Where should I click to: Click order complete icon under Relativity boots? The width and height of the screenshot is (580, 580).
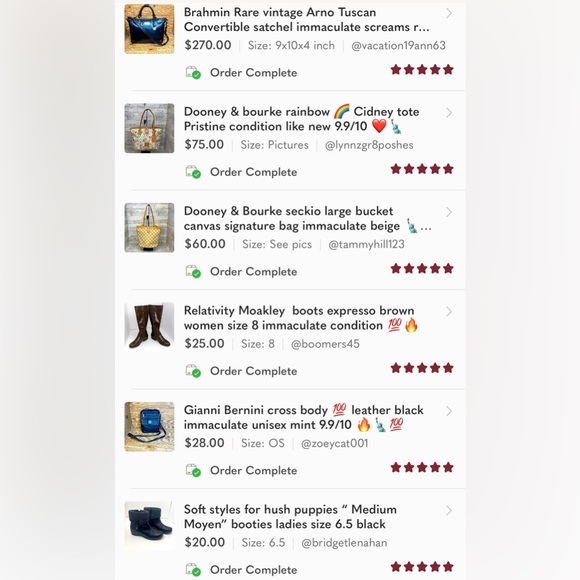[193, 371]
